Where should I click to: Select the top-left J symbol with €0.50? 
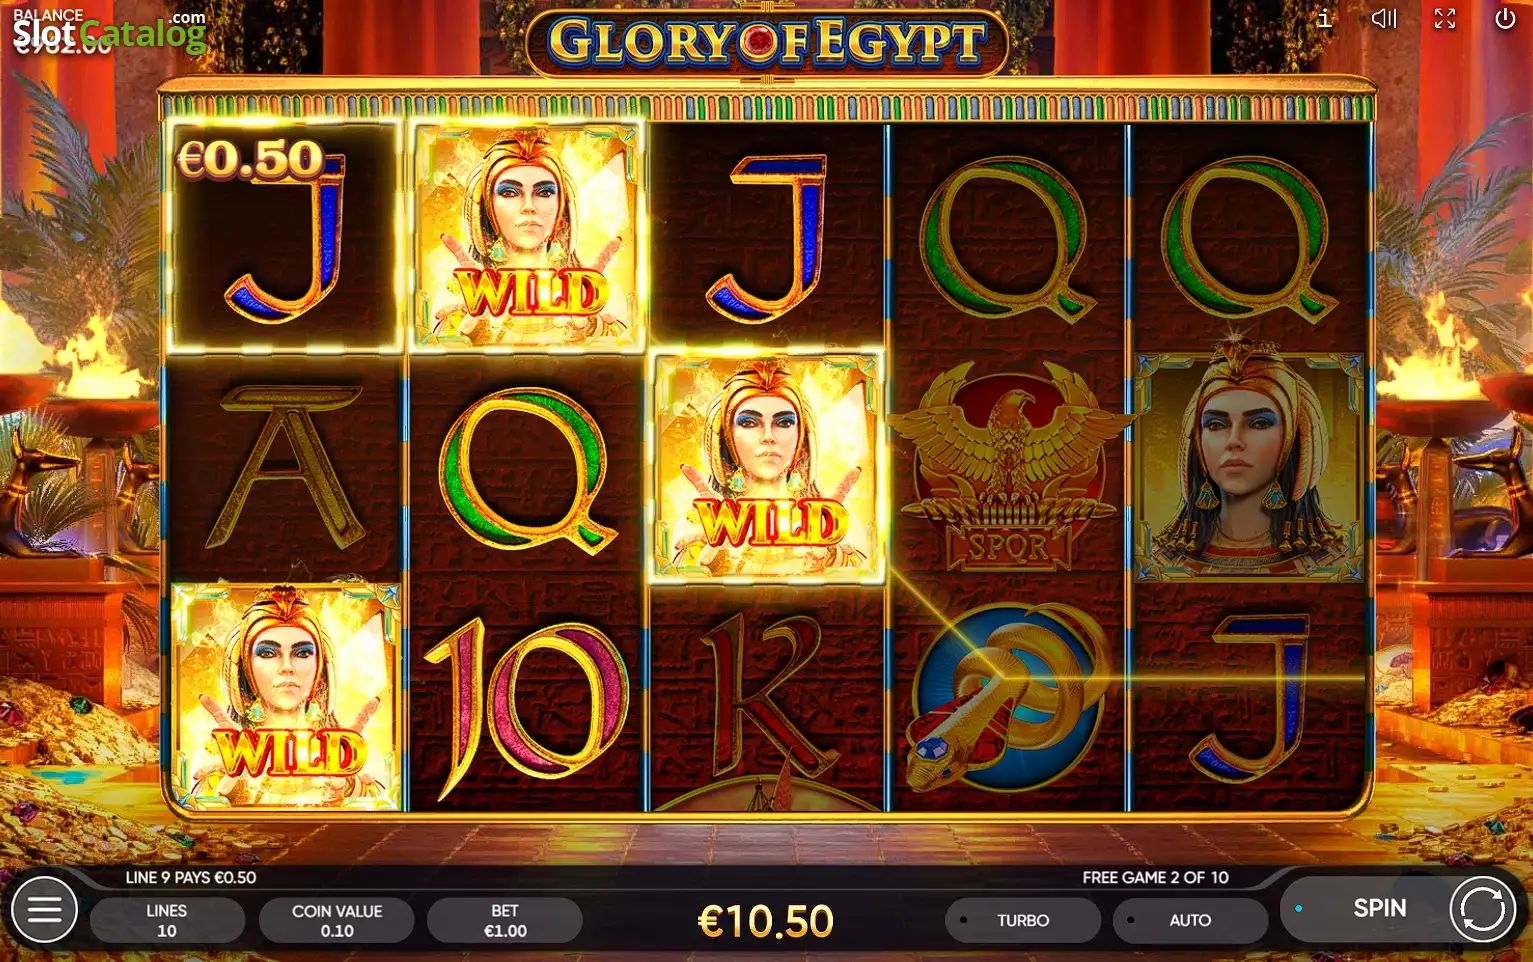point(285,237)
